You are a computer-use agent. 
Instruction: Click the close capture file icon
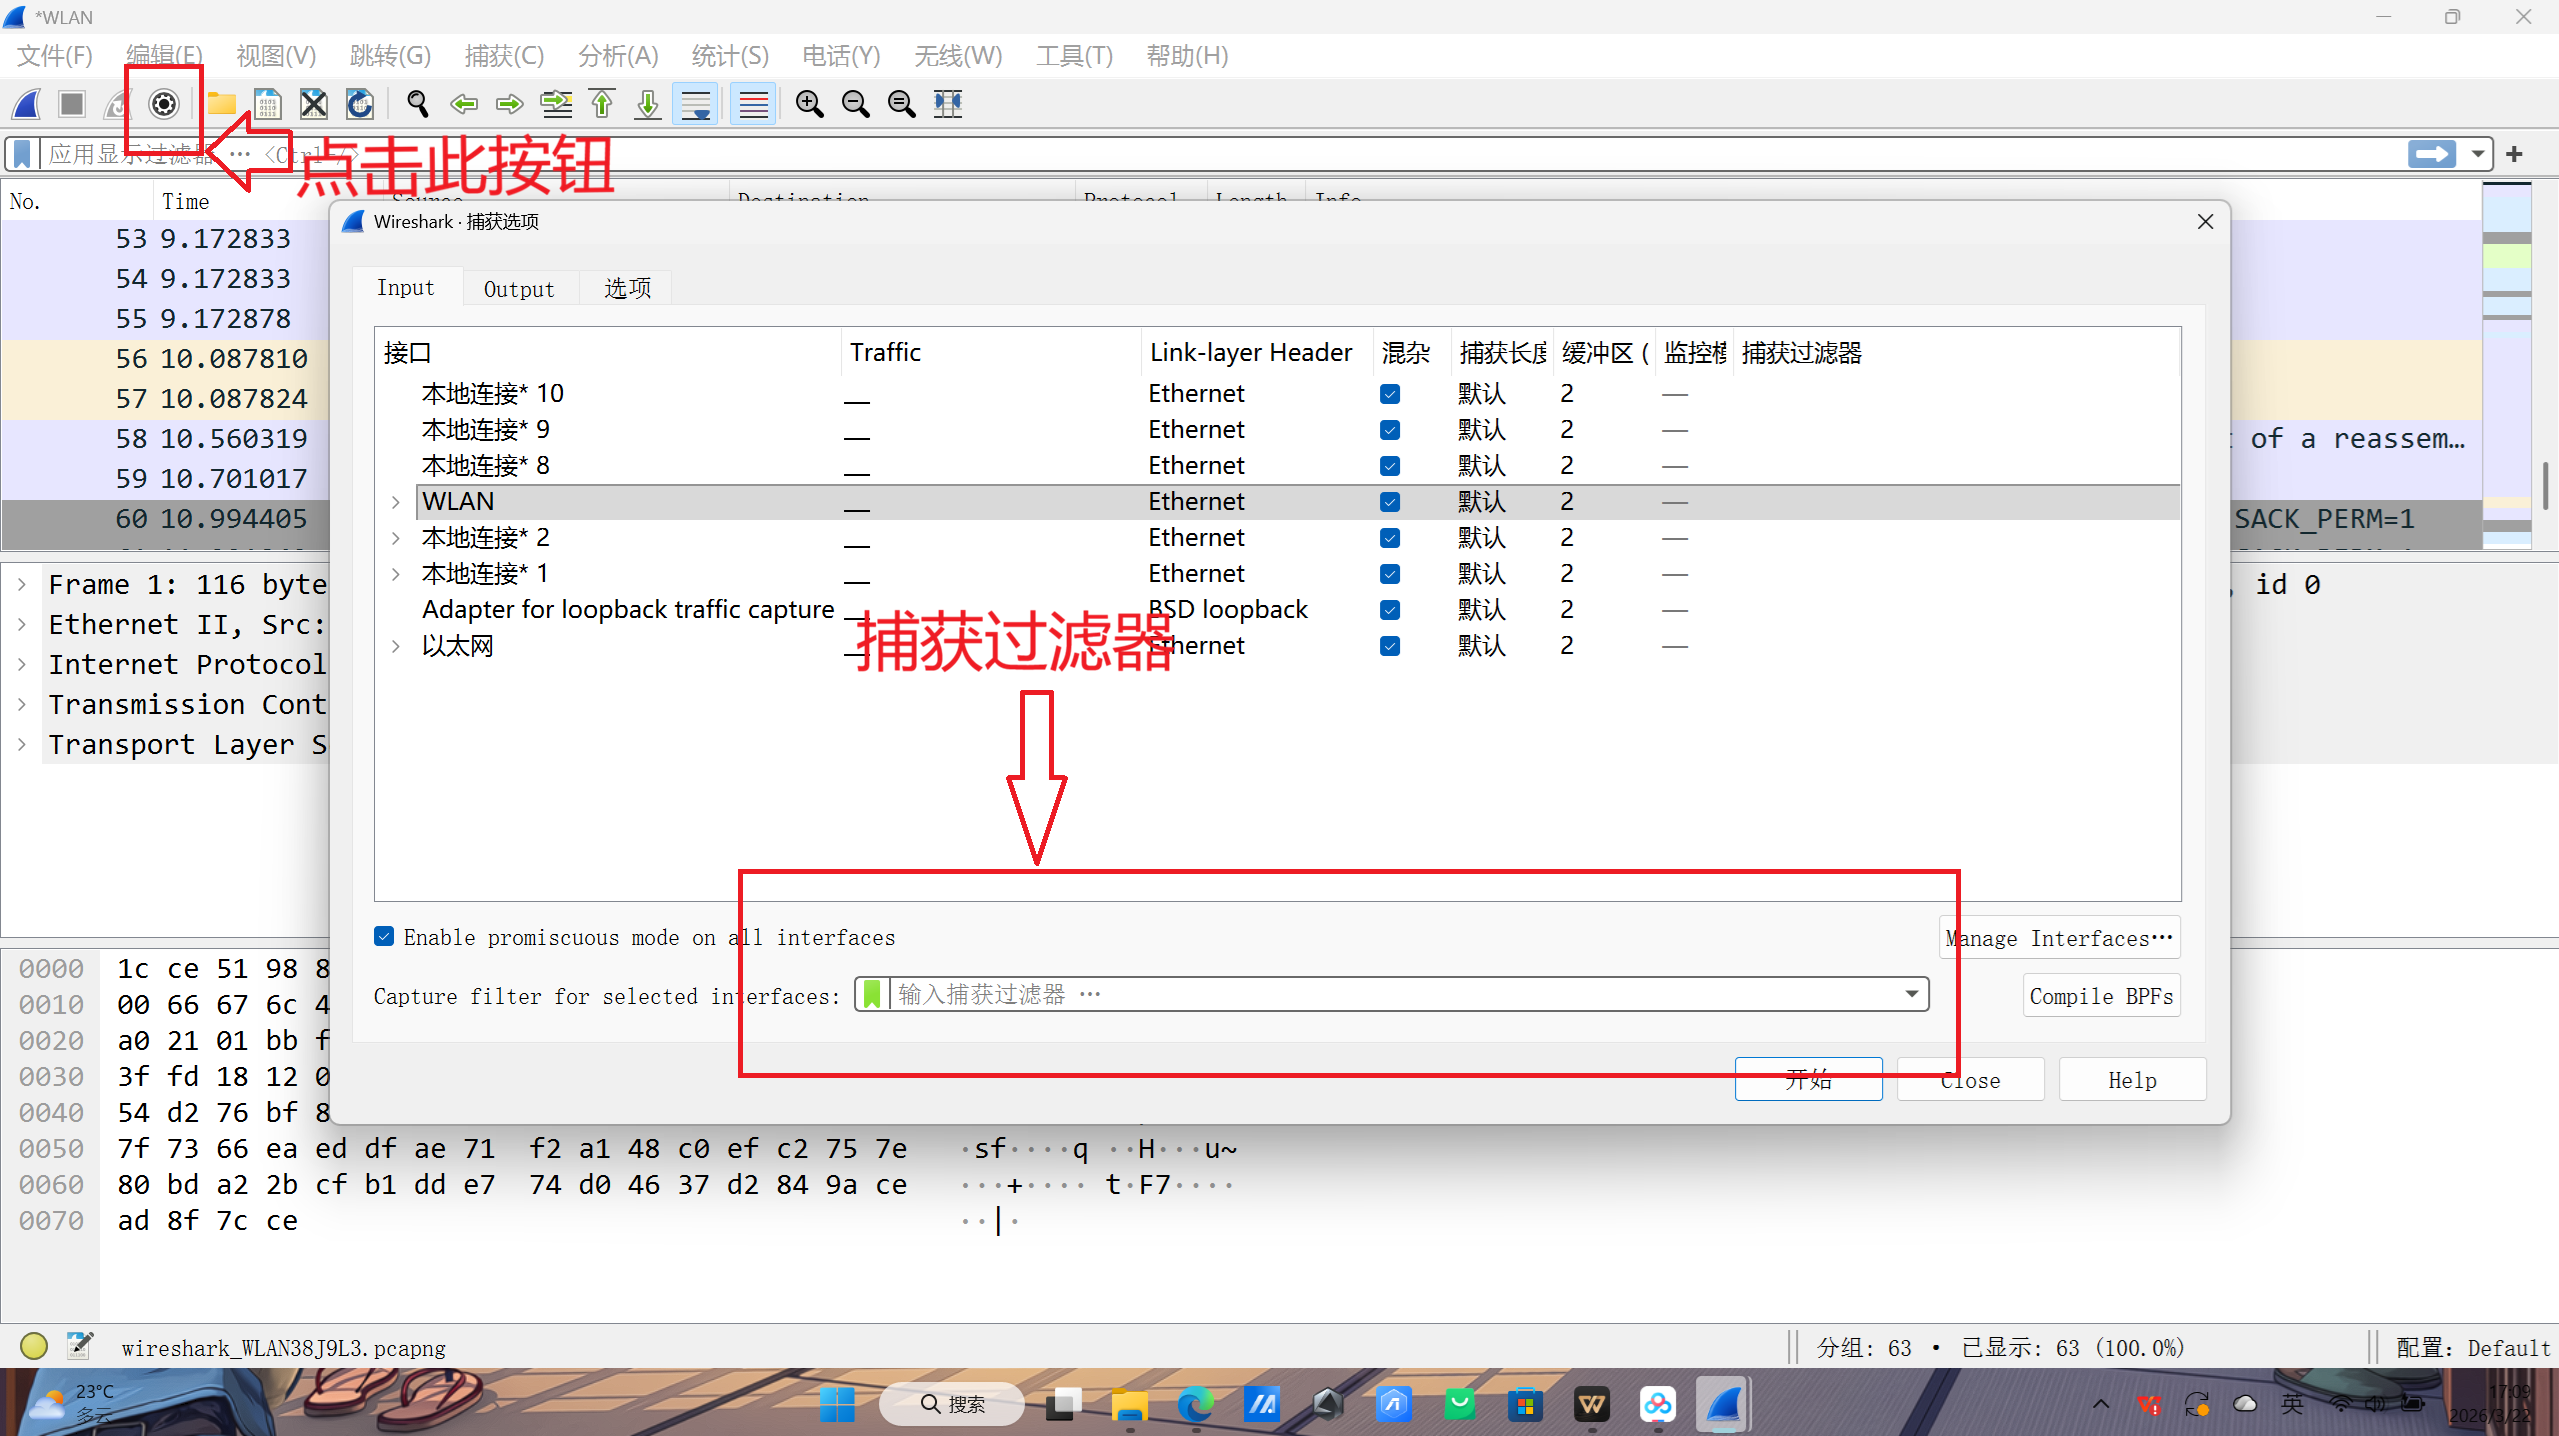point(314,104)
